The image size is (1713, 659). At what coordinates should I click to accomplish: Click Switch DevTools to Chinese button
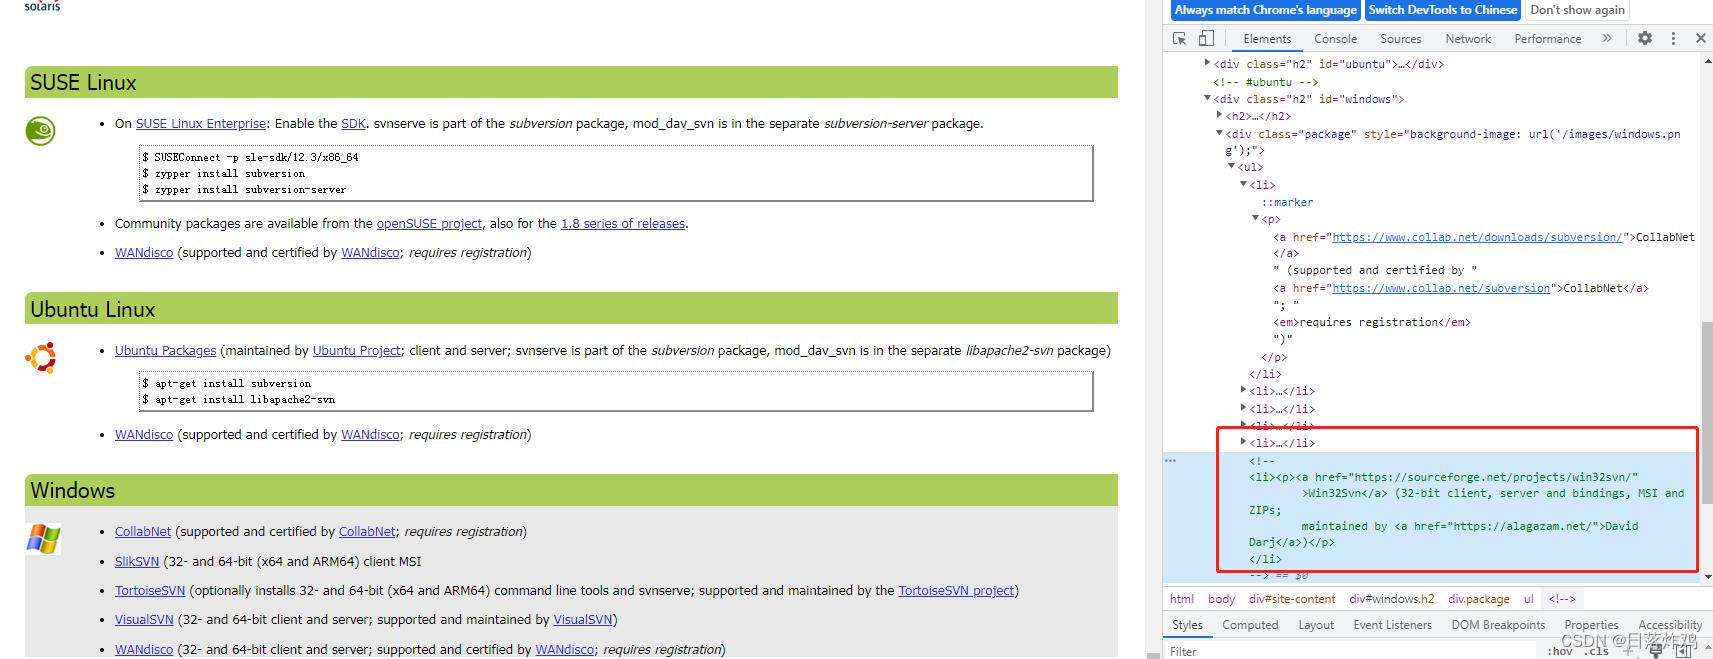1442,10
